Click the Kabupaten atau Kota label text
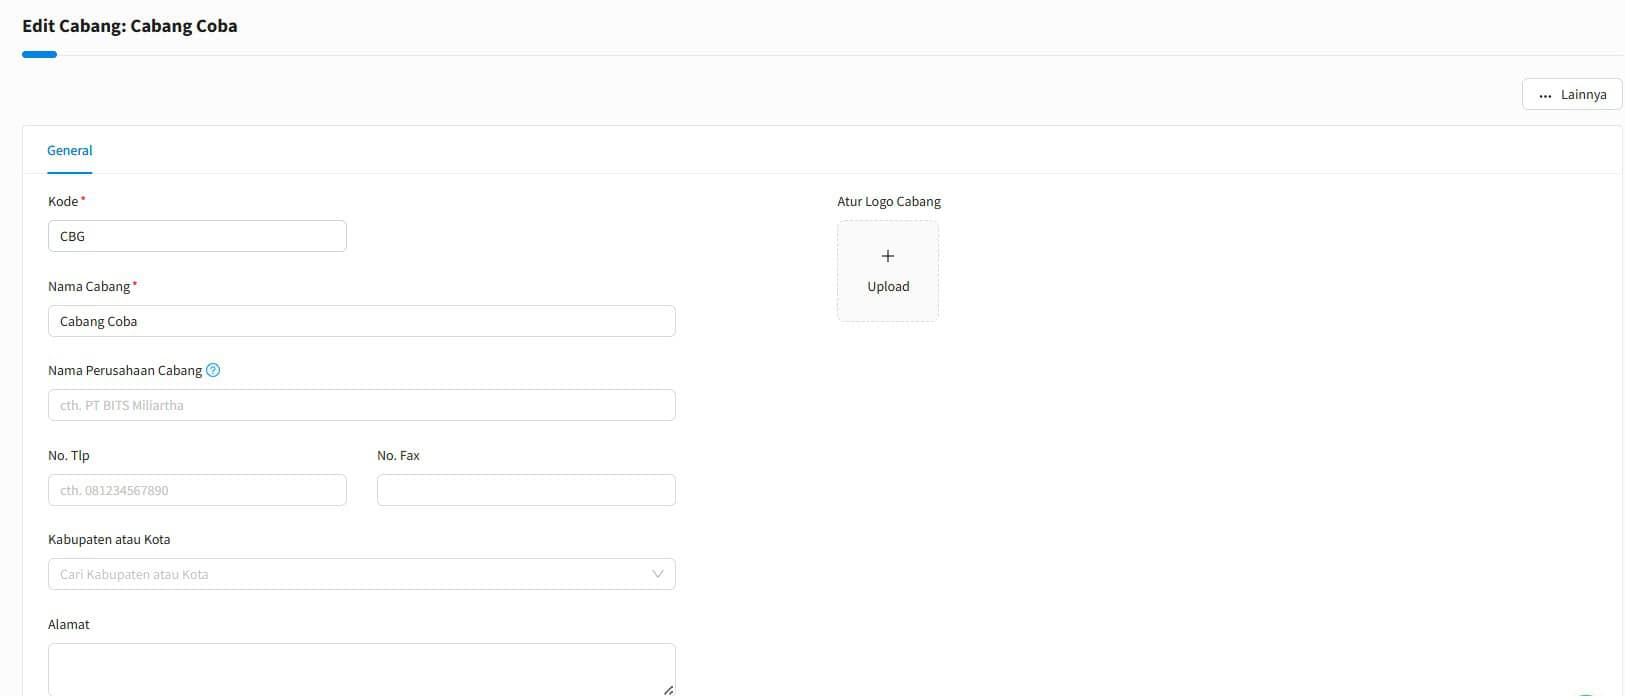 (x=109, y=540)
